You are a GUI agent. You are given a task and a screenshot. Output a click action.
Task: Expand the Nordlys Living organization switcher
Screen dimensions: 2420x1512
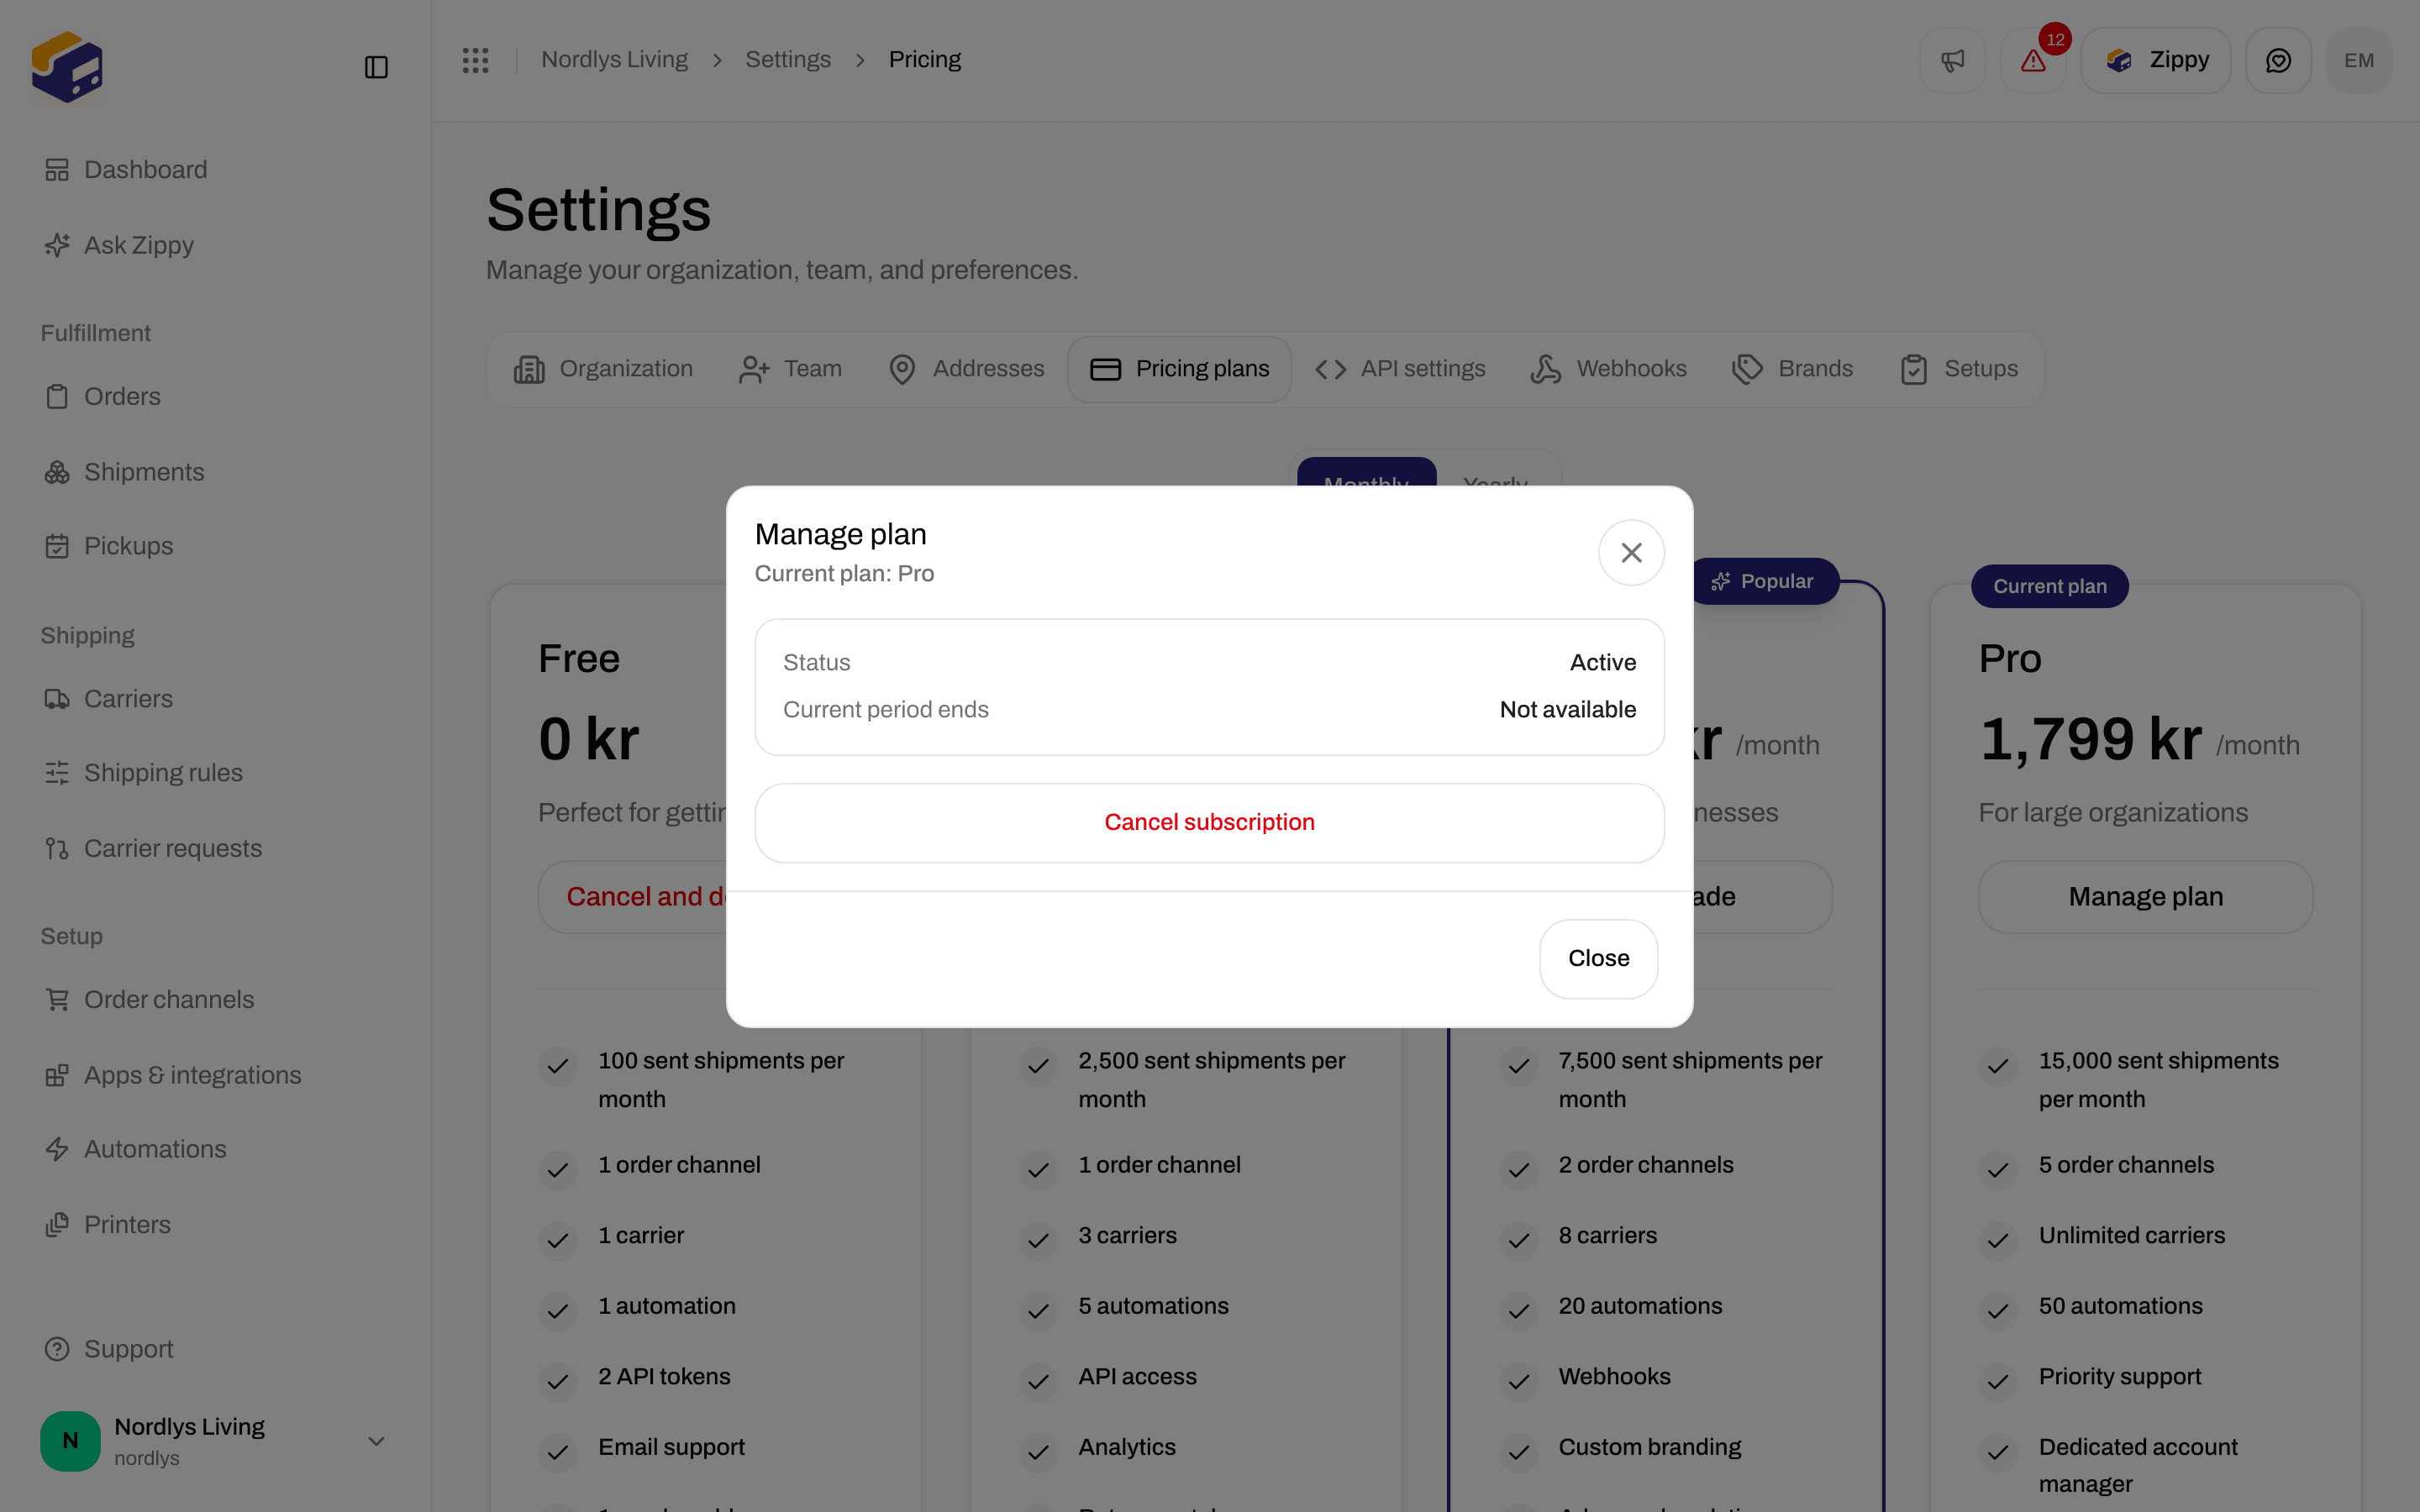214,1441
